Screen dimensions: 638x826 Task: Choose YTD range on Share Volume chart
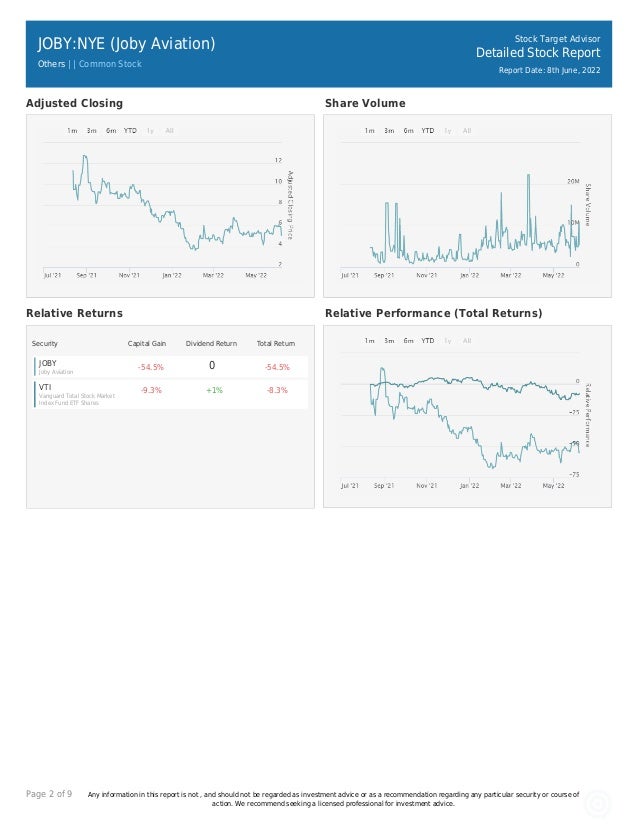coord(427,131)
